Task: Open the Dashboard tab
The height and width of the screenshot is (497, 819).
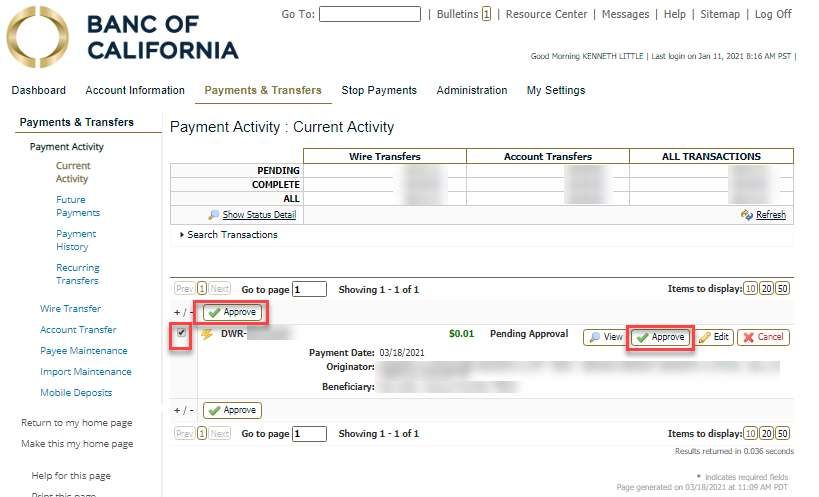Action: click(39, 90)
